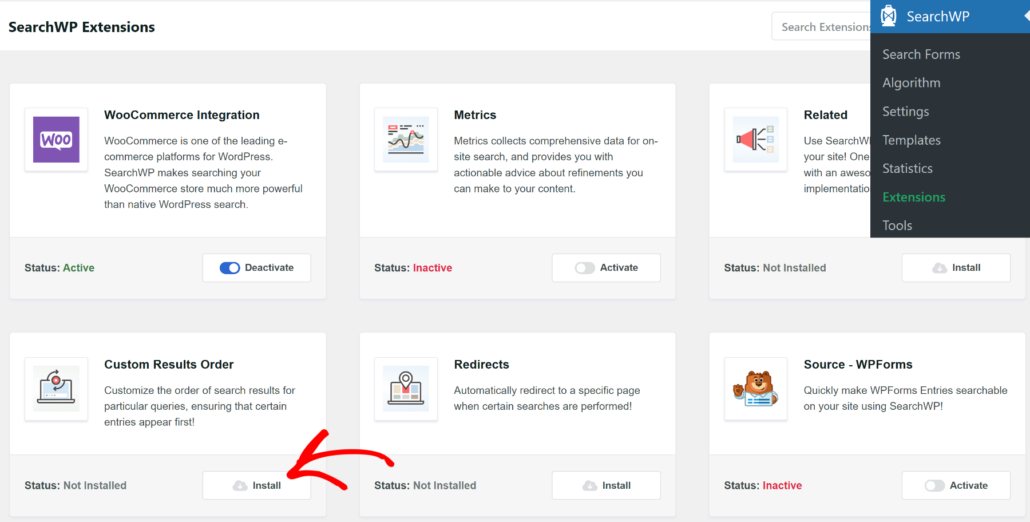Viewport: 1030px width, 522px height.
Task: Click Status: Not Installed on Related card
Action: pos(775,268)
